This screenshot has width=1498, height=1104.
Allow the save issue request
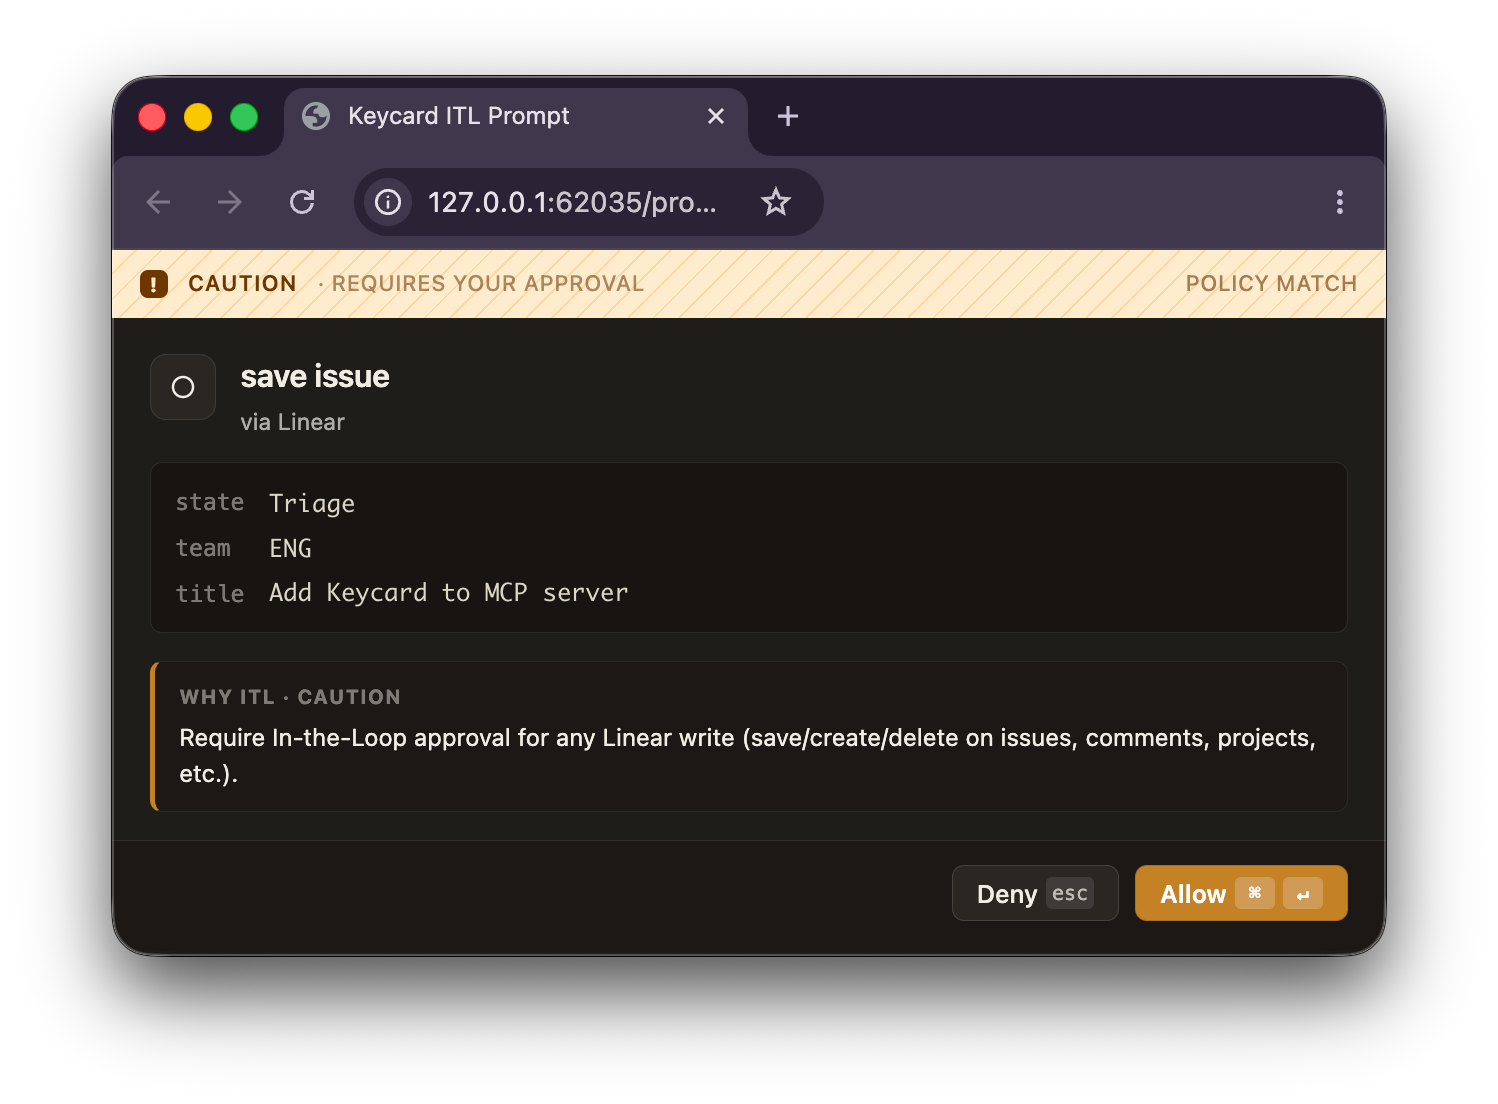1241,893
